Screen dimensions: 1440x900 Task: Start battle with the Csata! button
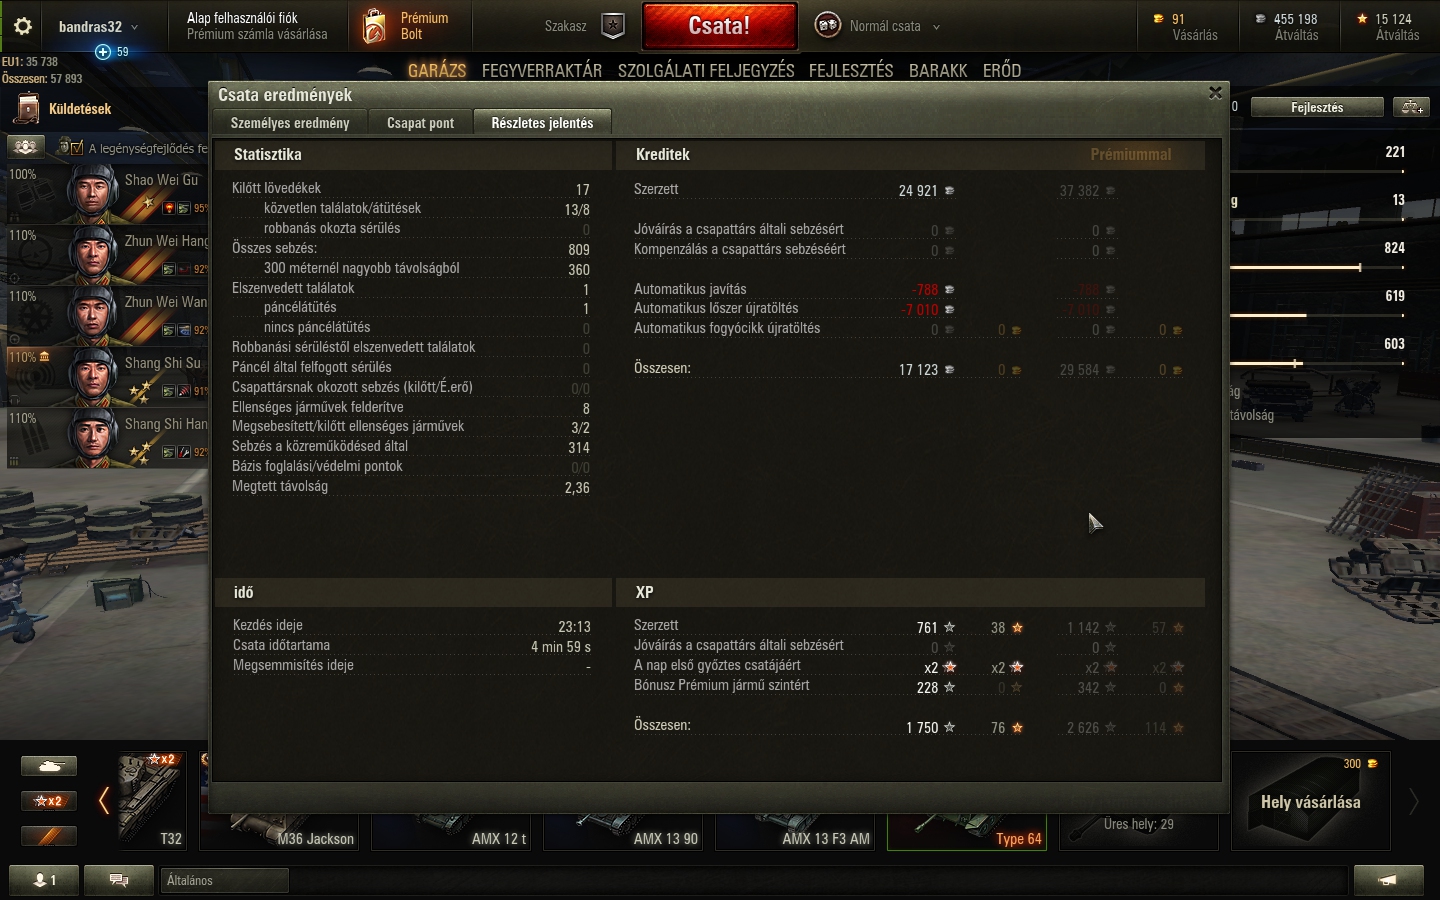(x=719, y=26)
